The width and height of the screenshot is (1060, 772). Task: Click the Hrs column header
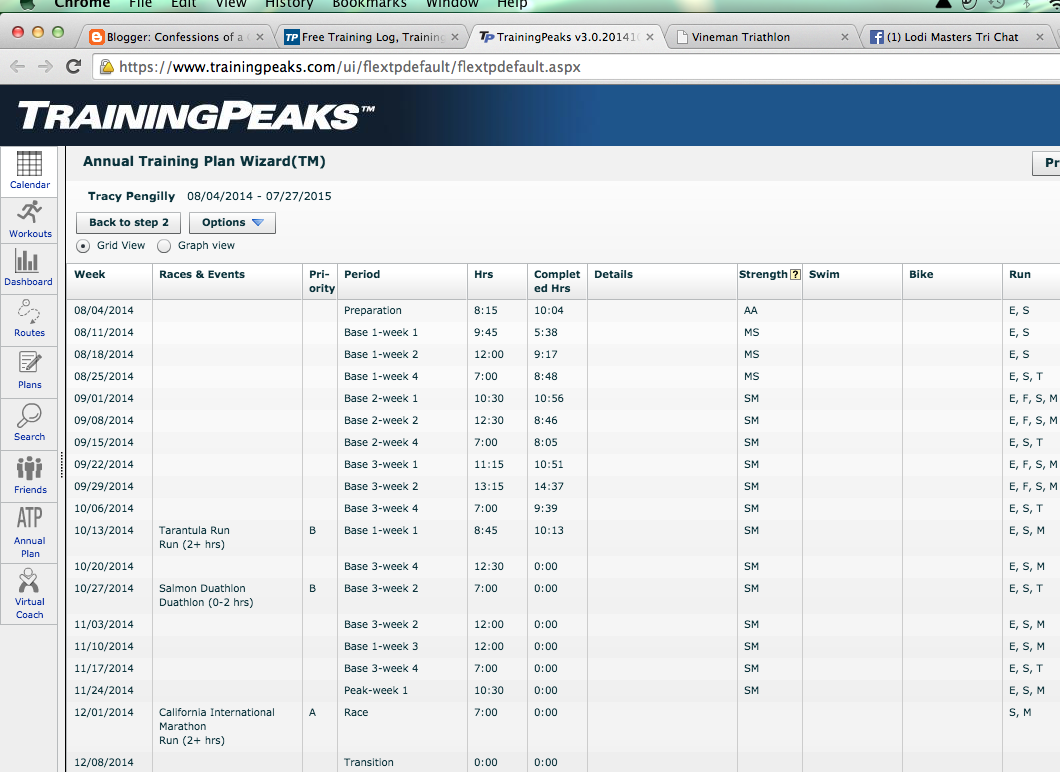pyautogui.click(x=497, y=281)
